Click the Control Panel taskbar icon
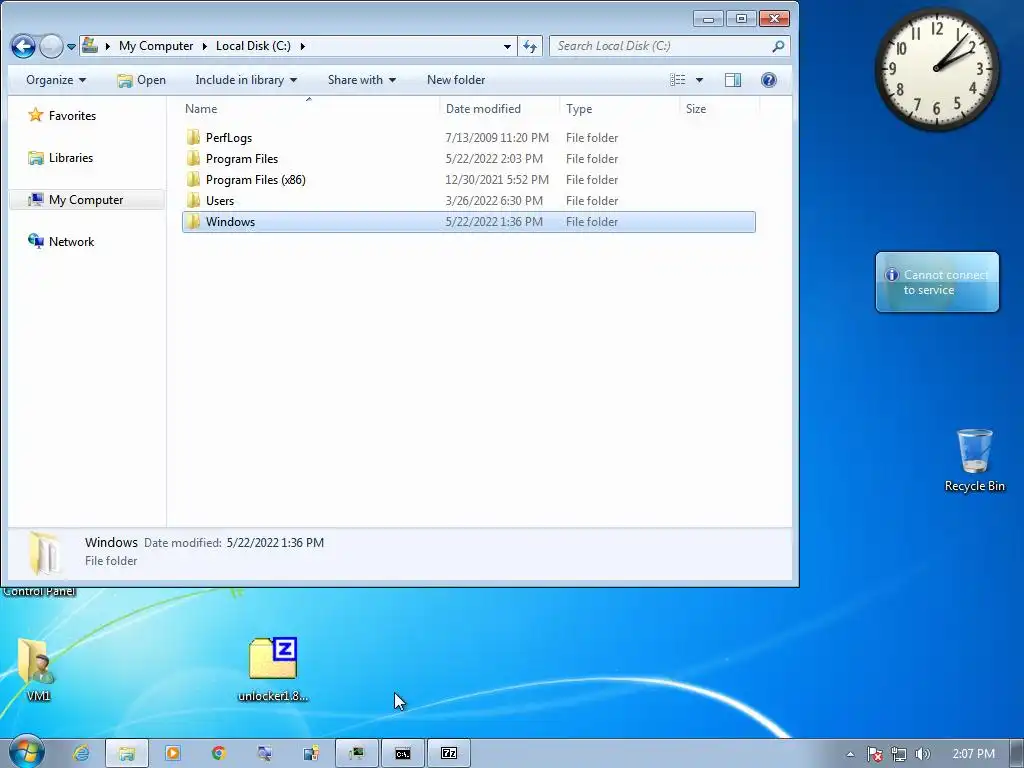Viewport: 1024px width, 768px height. coord(311,753)
